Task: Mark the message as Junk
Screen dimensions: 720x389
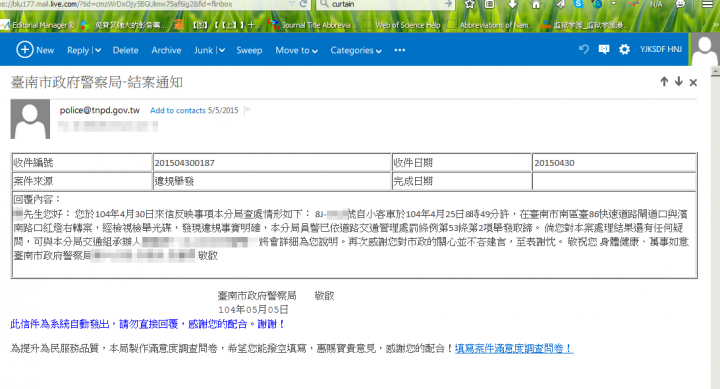Action: pyautogui.click(x=203, y=50)
